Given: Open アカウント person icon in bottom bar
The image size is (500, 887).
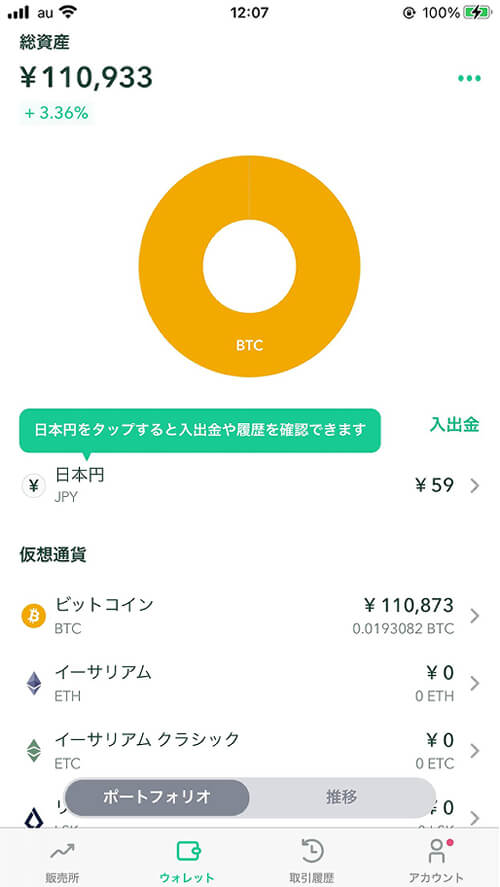Looking at the screenshot, I should [437, 850].
